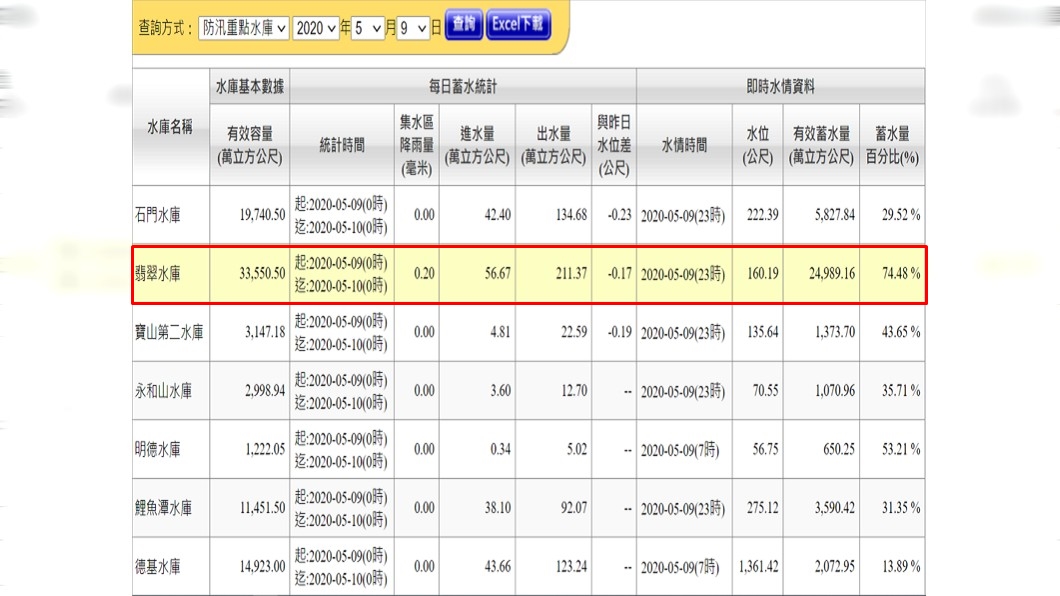The width and height of the screenshot is (1060, 596).
Task: Click capacity value 11,451.50
Action: tap(262, 507)
